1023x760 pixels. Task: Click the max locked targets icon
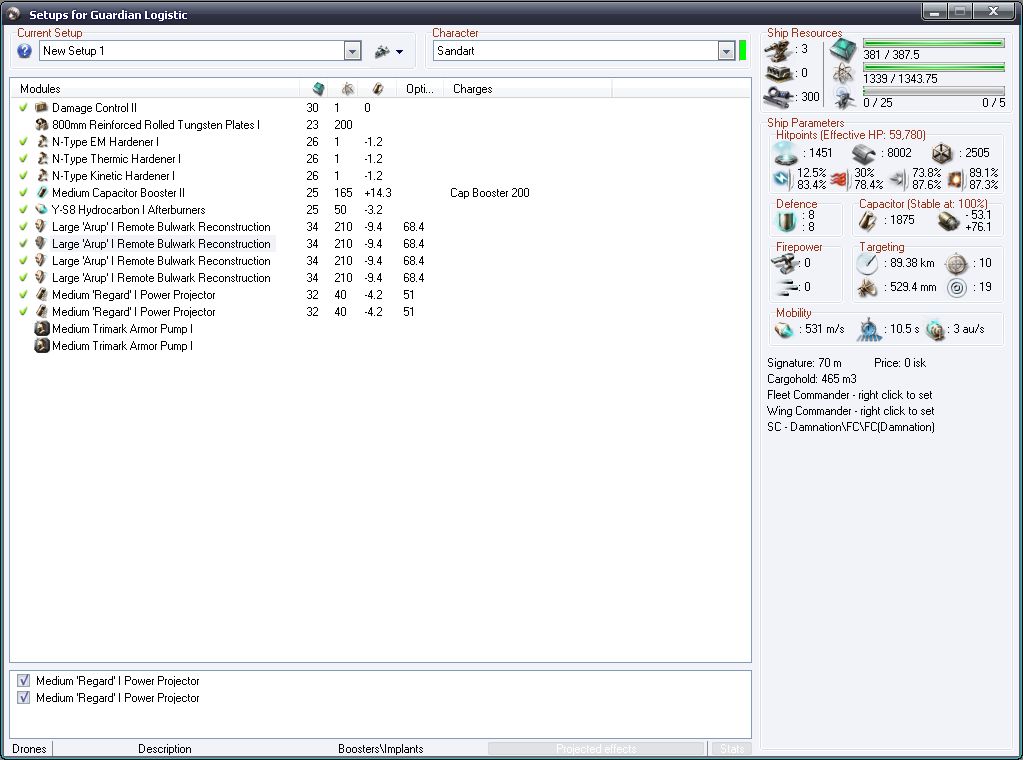(x=956, y=264)
